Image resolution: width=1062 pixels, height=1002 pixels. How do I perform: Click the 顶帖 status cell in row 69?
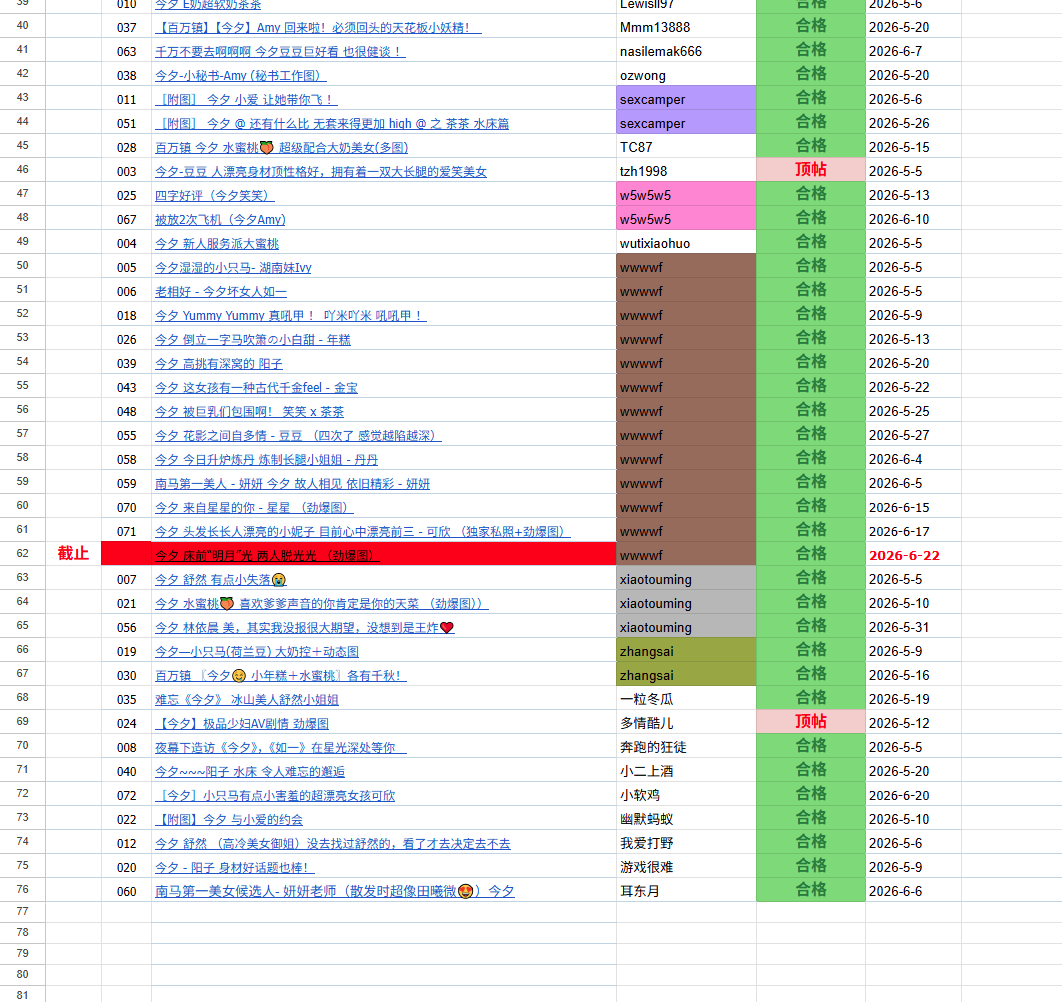[x=811, y=722]
